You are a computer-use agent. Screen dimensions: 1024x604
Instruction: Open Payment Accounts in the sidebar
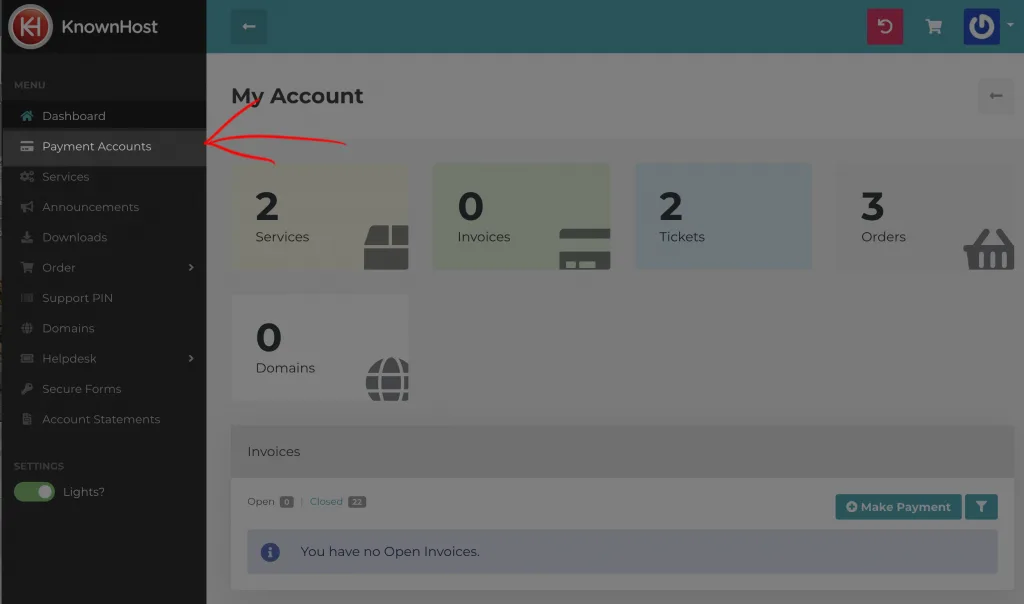pos(96,147)
